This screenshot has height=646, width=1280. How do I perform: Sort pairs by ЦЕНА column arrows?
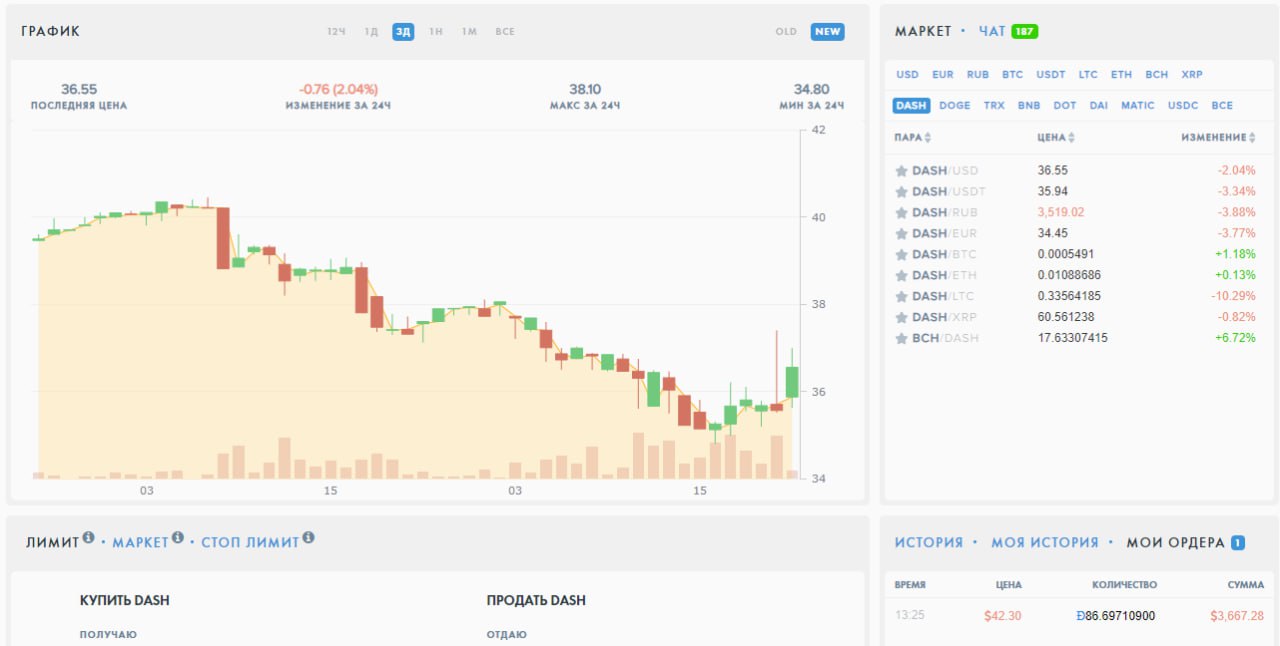[x=1071, y=137]
